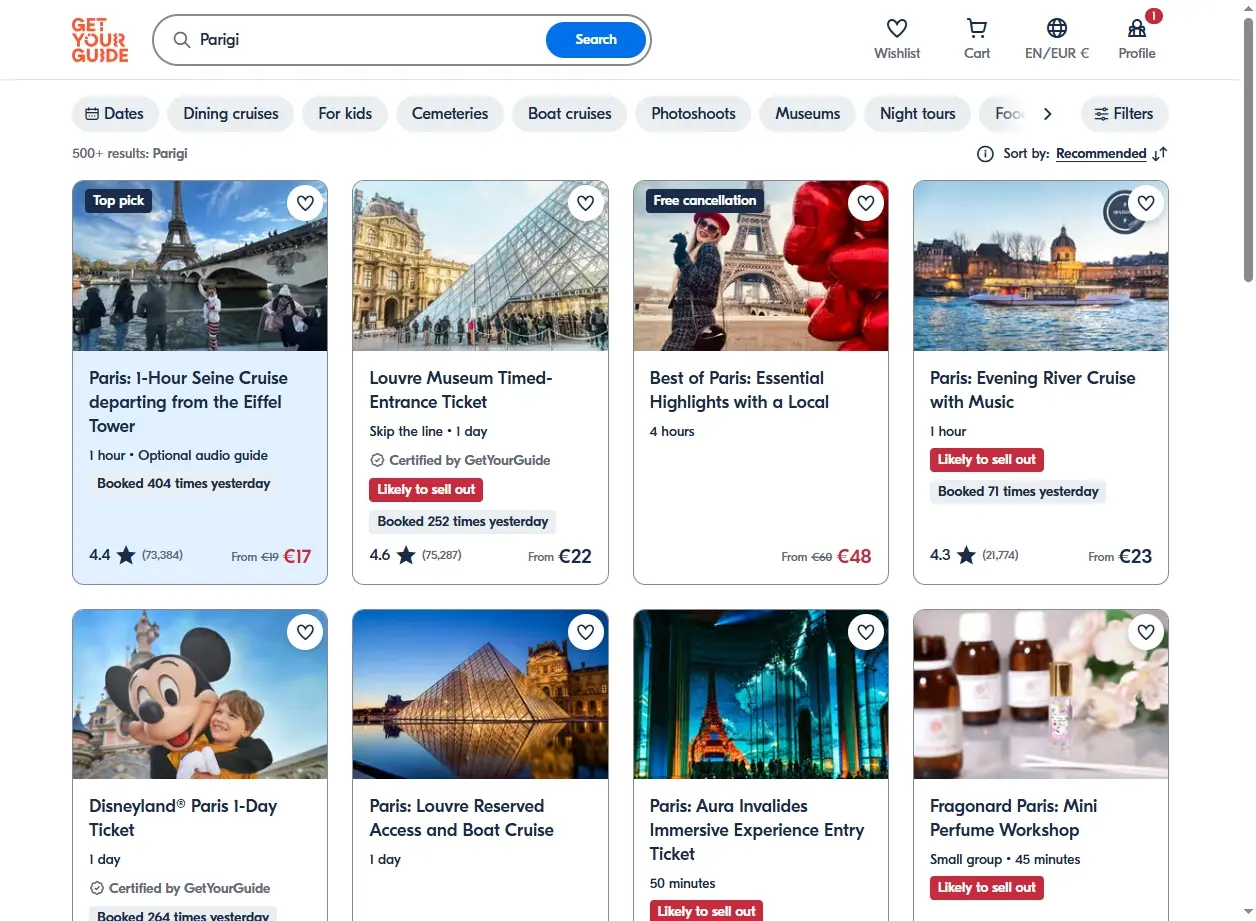Click the sort order arrows icon
The width and height of the screenshot is (1256, 921).
point(1160,154)
